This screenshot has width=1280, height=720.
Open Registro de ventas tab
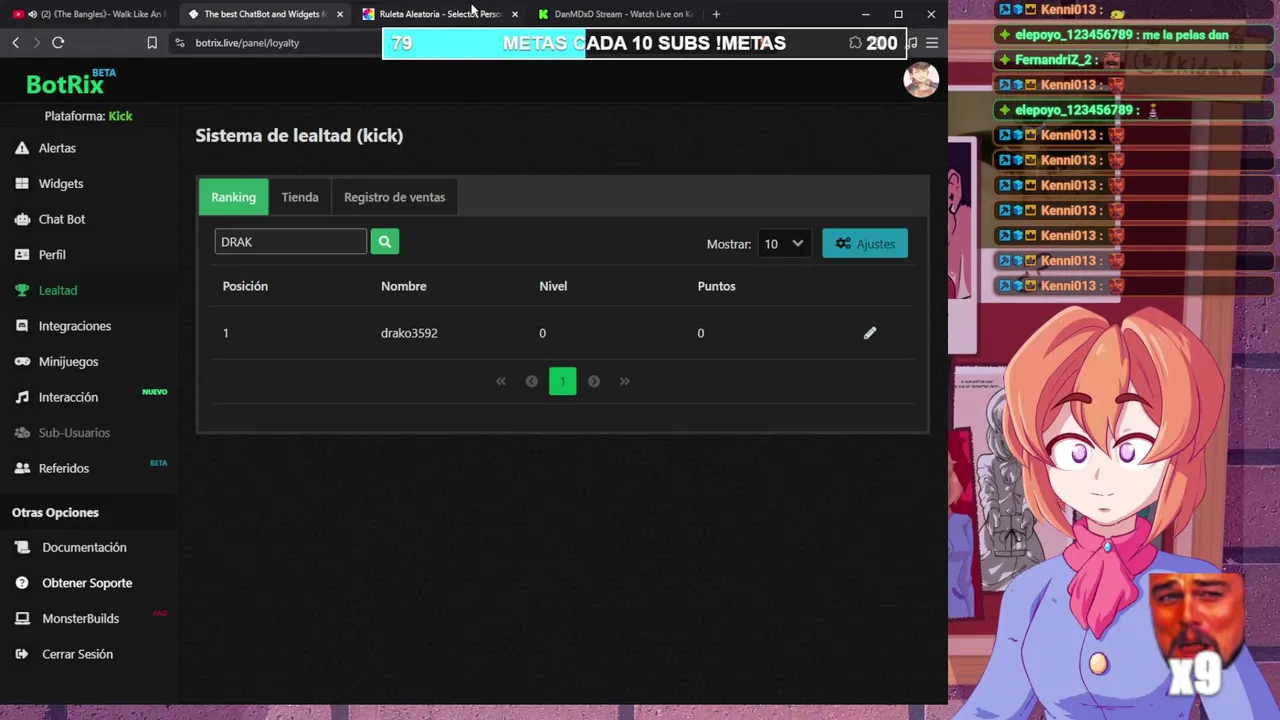pyautogui.click(x=394, y=197)
